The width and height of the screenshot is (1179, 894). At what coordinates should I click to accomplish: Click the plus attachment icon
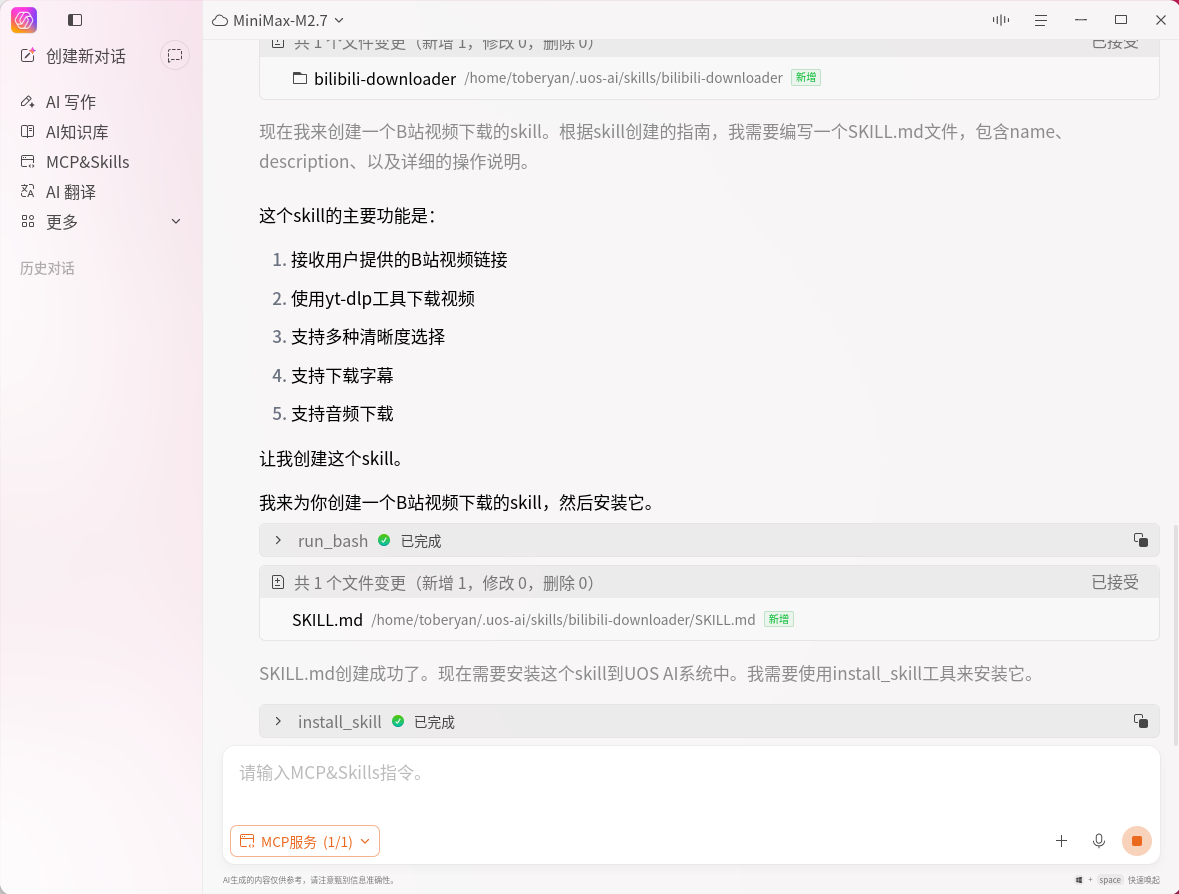click(1061, 841)
